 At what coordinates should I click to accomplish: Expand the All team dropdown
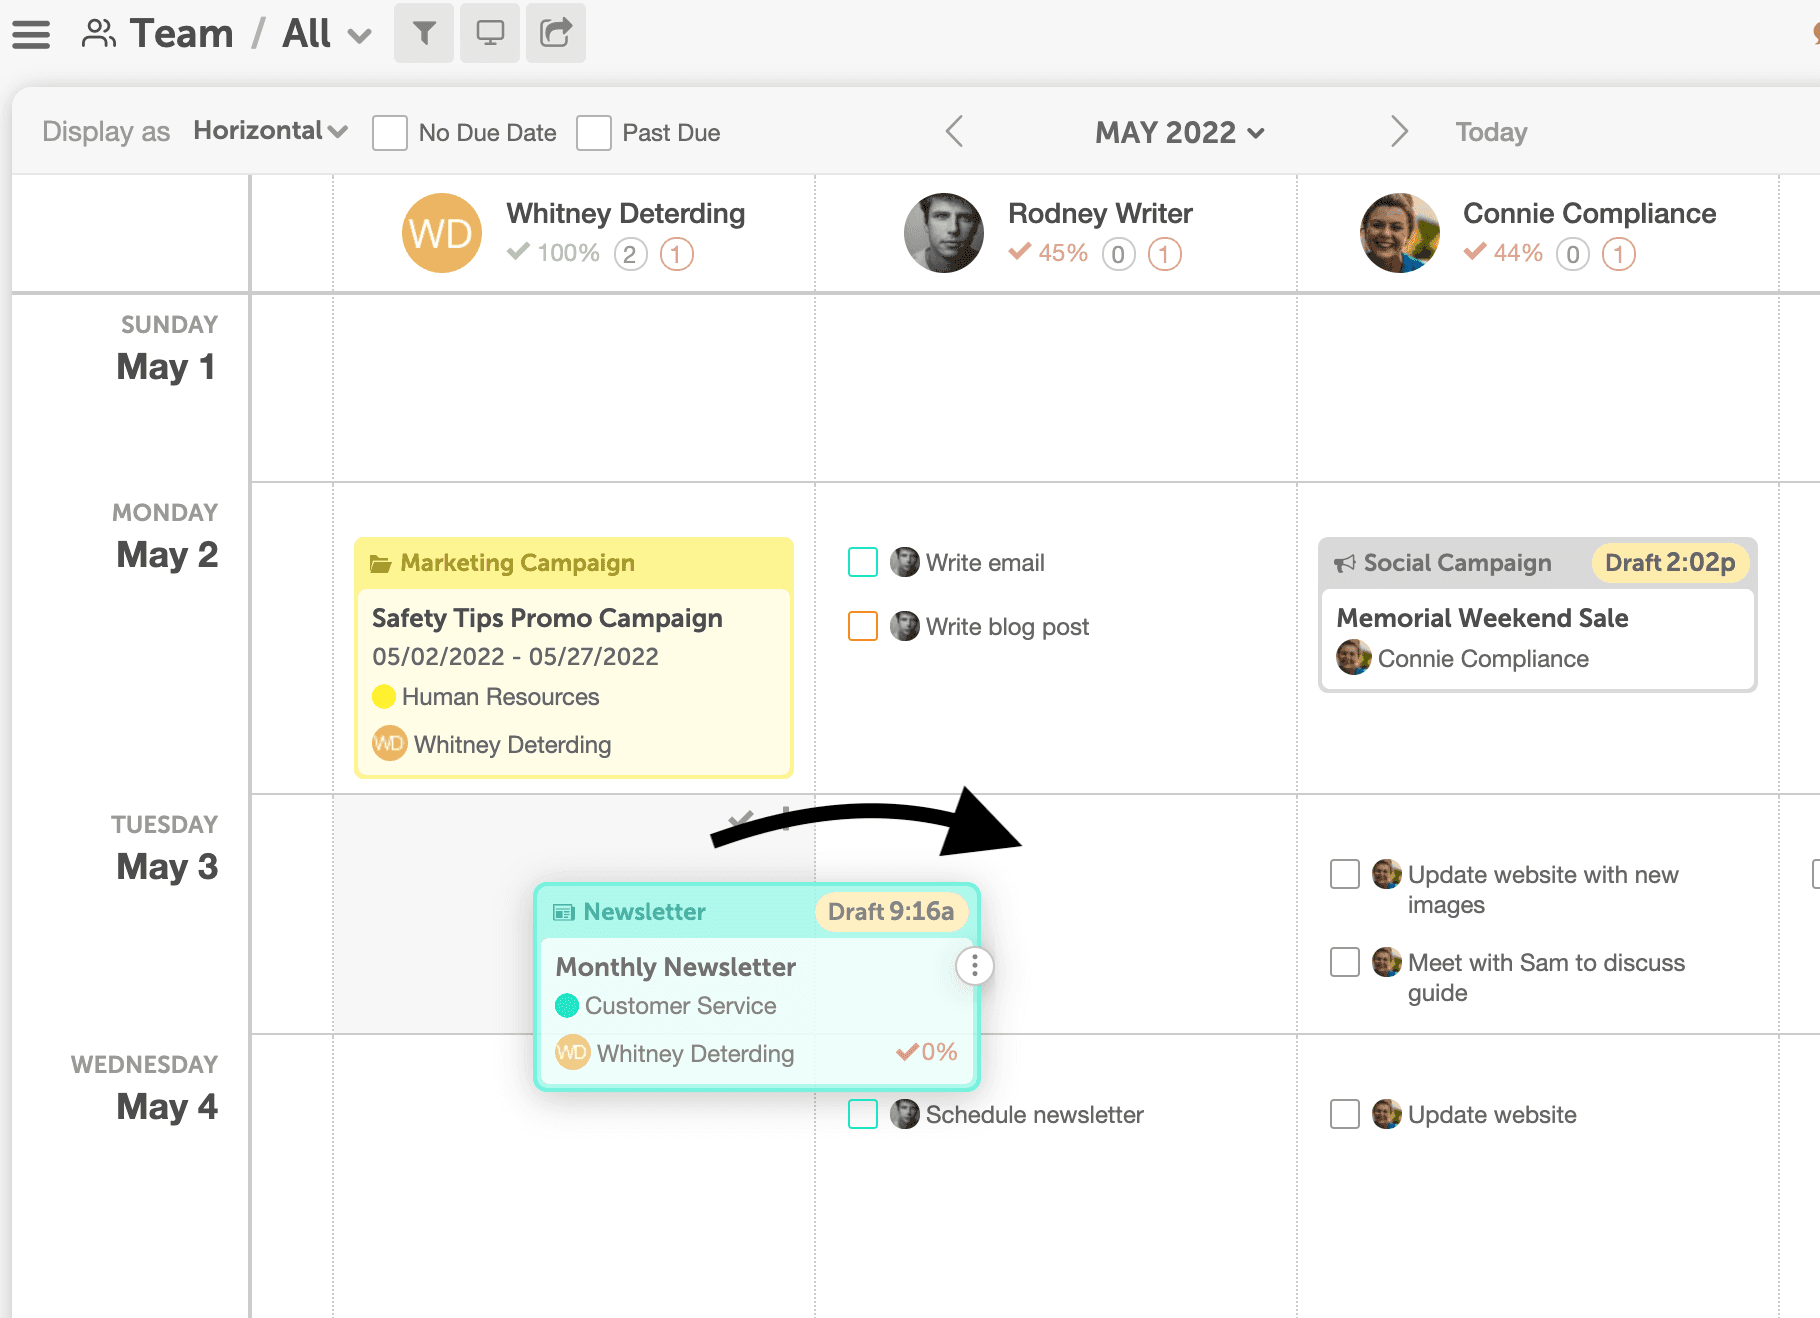pyautogui.click(x=327, y=34)
